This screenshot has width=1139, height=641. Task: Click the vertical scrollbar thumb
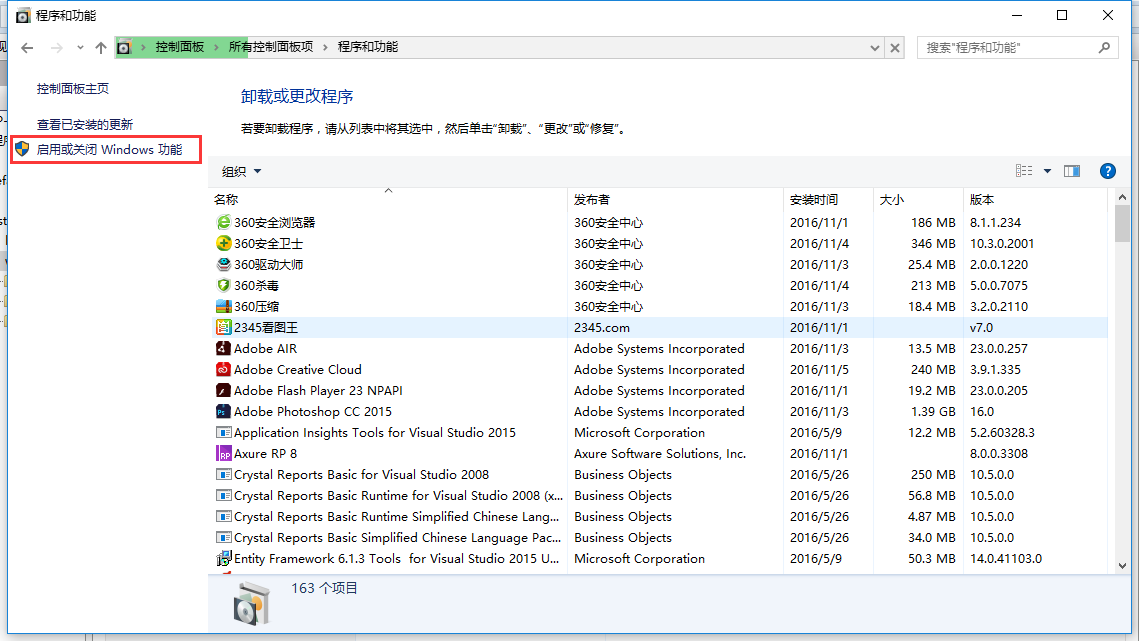pos(1122,224)
